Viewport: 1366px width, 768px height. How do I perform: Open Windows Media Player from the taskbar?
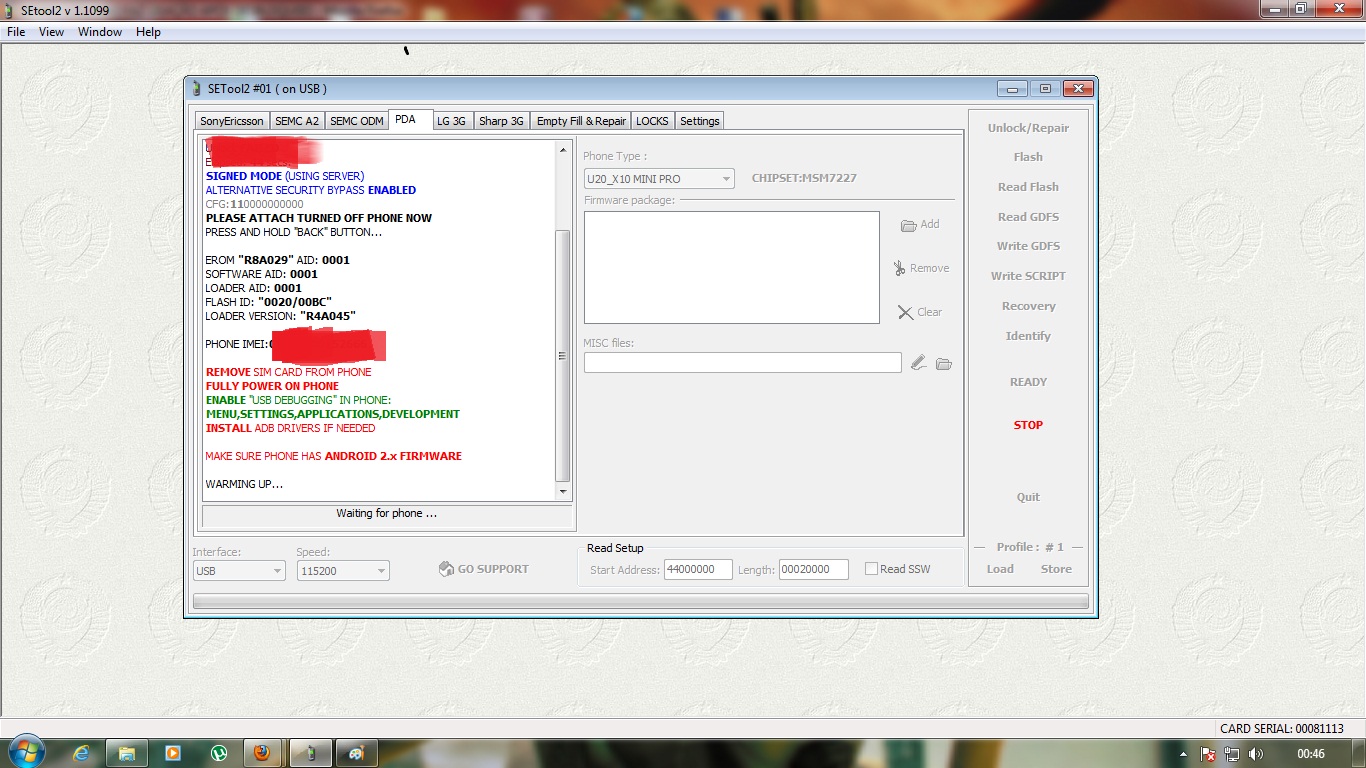[173, 753]
